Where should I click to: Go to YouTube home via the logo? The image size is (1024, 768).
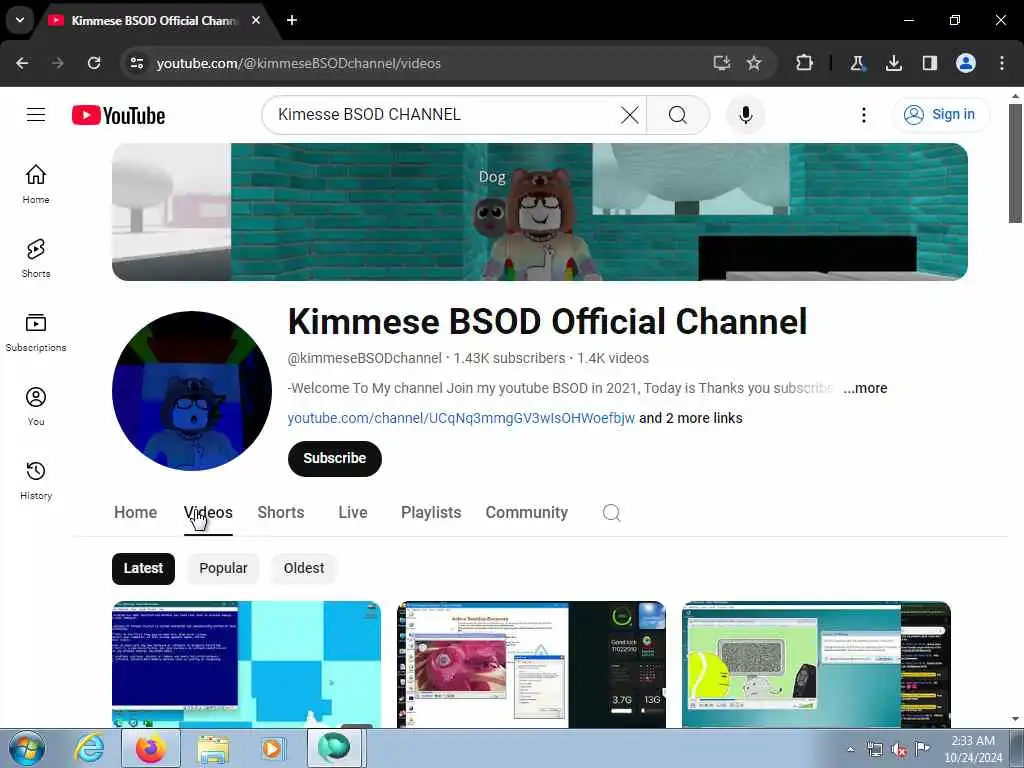click(118, 116)
